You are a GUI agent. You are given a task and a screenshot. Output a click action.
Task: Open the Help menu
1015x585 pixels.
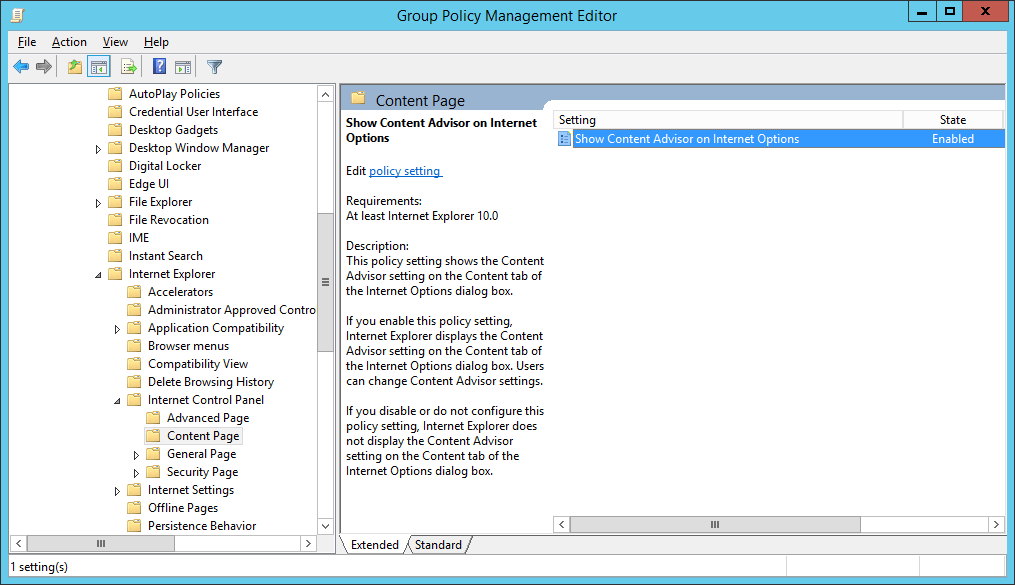[x=156, y=42]
